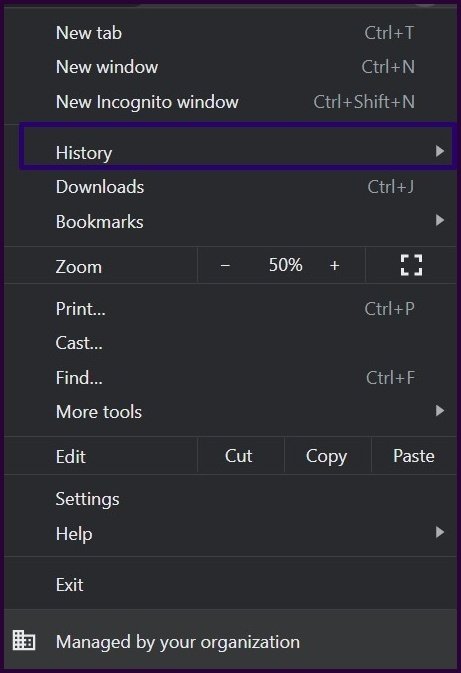Expand the More tools submenu arrow
The image size is (461, 673).
(x=440, y=411)
